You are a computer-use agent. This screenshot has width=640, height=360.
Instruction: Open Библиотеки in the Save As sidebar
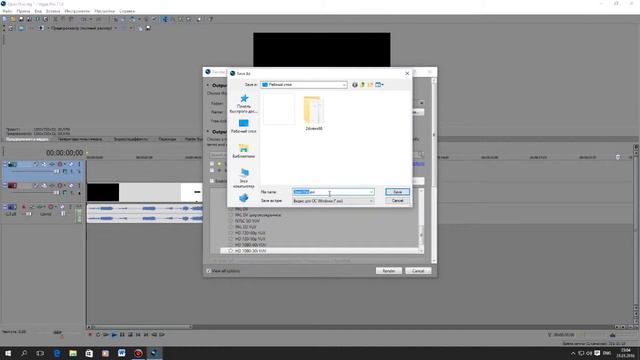244,151
